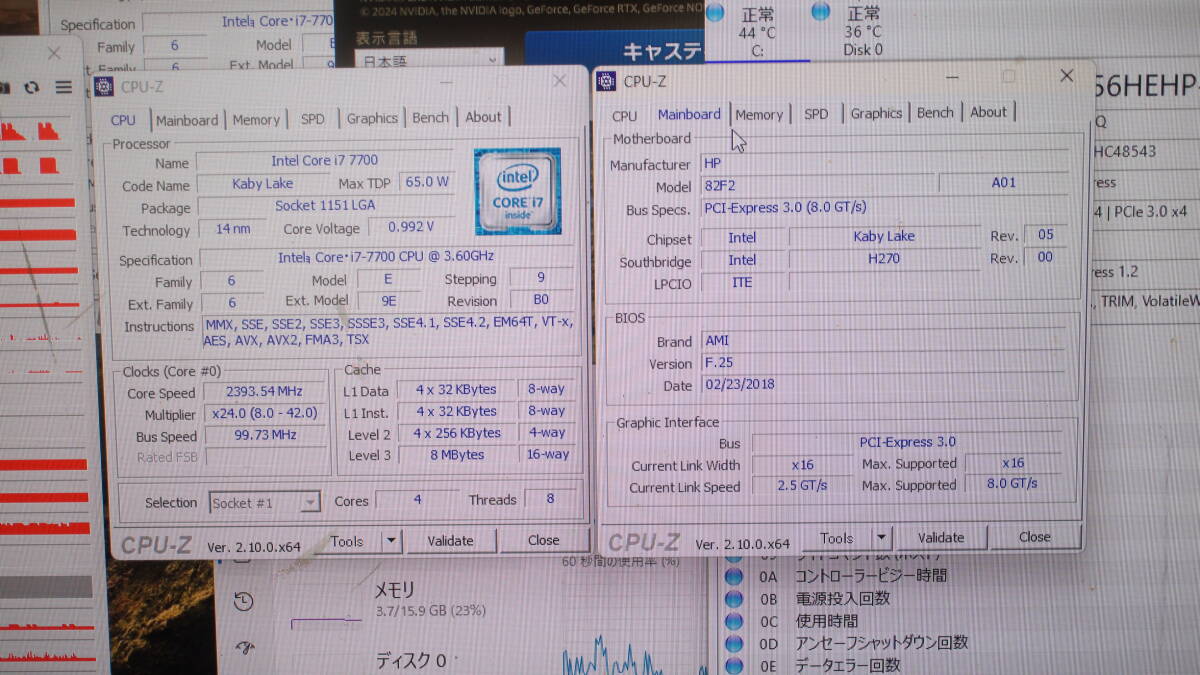Open the 表示言語 日本語 language dropdown
The height and width of the screenshot is (675, 1200).
click(429, 60)
